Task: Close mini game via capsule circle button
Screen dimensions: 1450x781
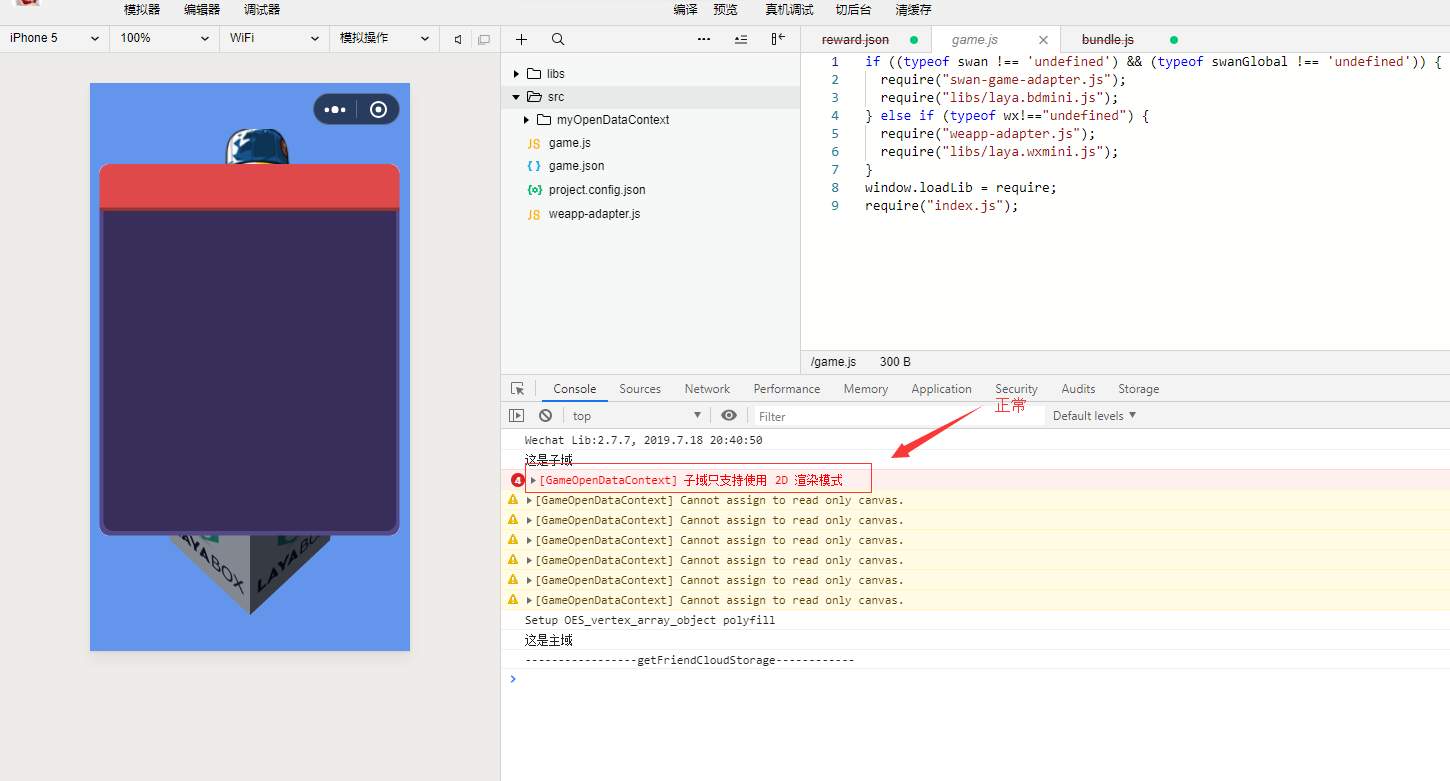Action: tap(378, 110)
